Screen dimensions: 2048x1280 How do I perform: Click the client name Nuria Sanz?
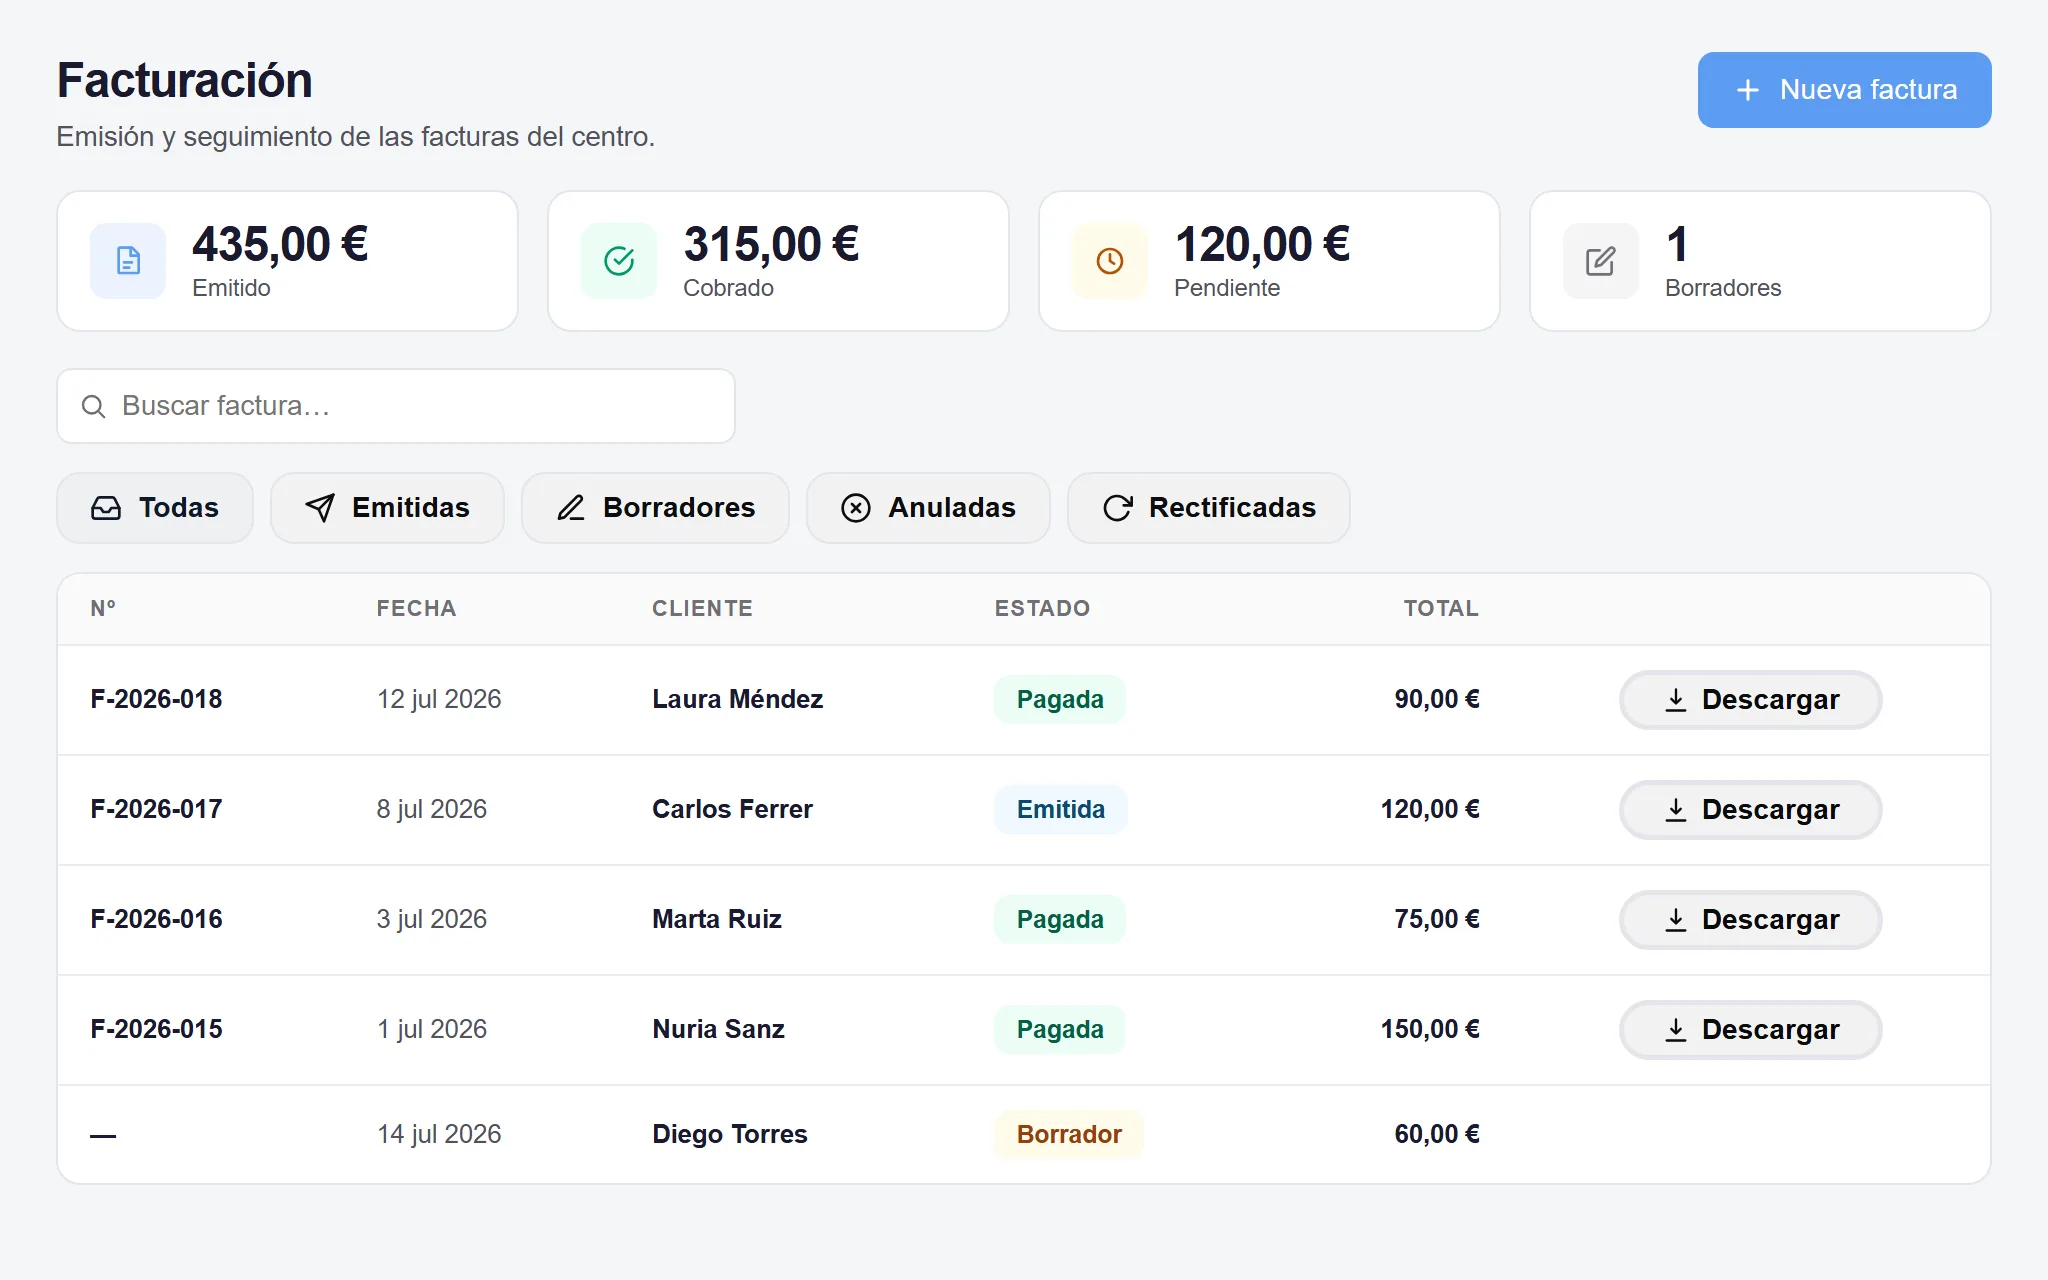point(718,1029)
